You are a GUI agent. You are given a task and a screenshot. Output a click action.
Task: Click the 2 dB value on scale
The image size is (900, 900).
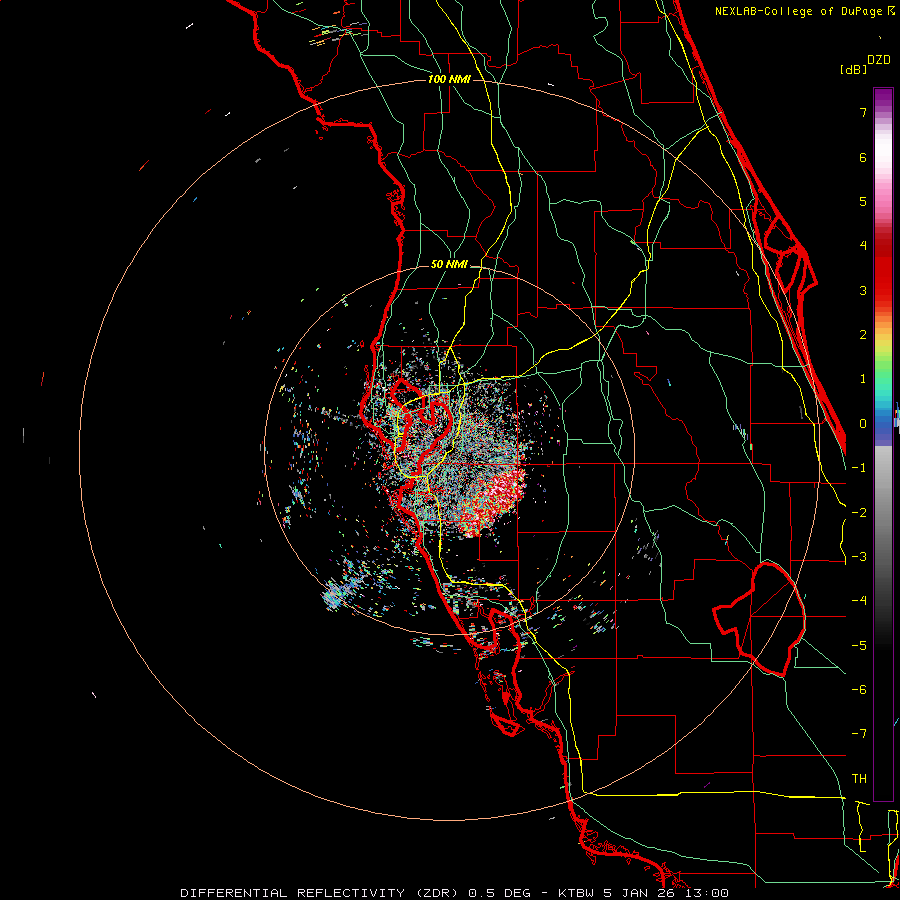[x=863, y=335]
